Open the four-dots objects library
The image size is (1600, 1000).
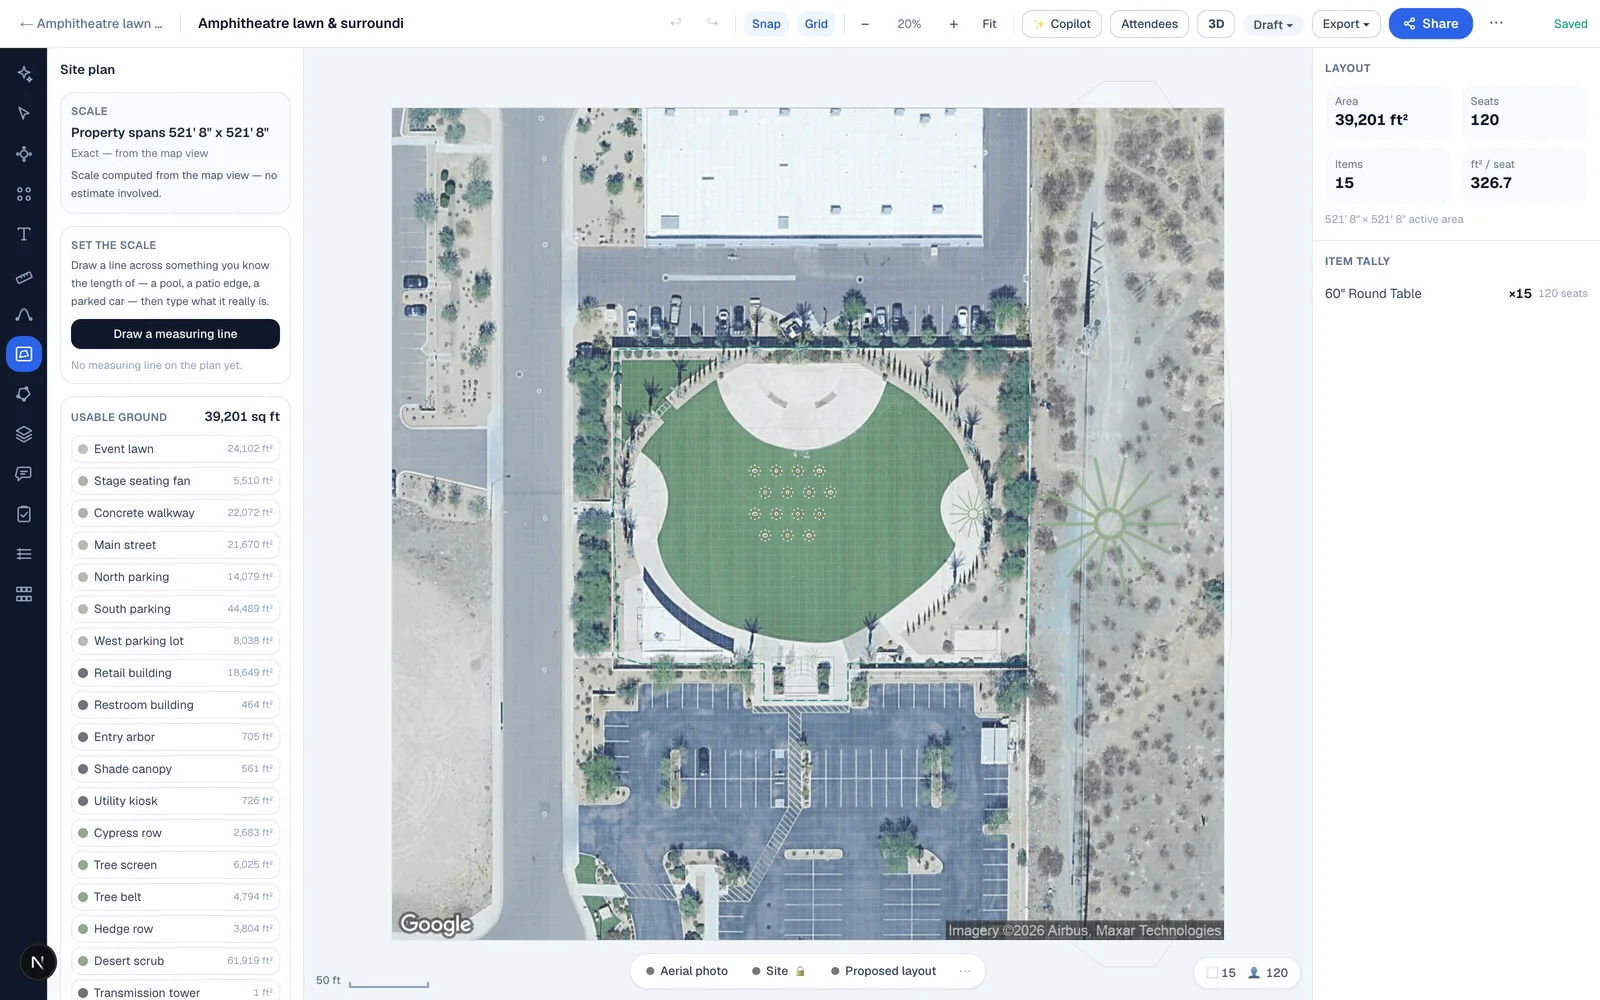(x=24, y=194)
